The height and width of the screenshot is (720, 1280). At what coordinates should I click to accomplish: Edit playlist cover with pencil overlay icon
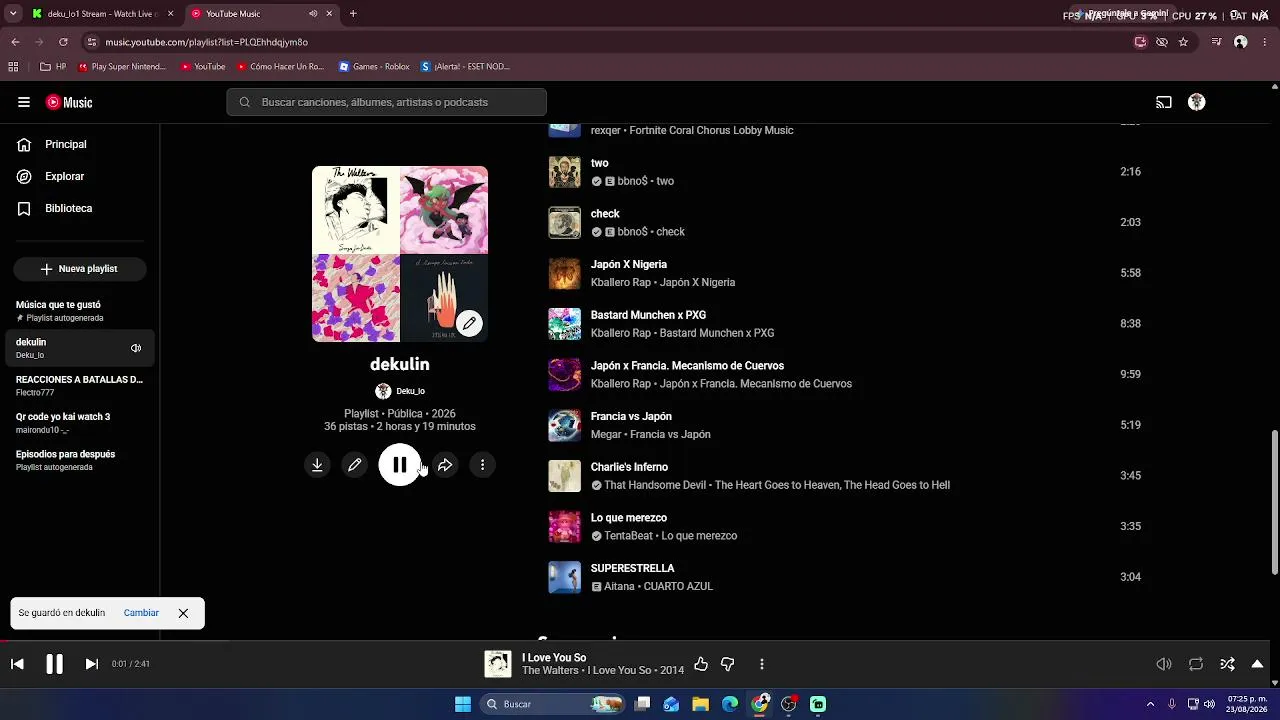point(469,323)
